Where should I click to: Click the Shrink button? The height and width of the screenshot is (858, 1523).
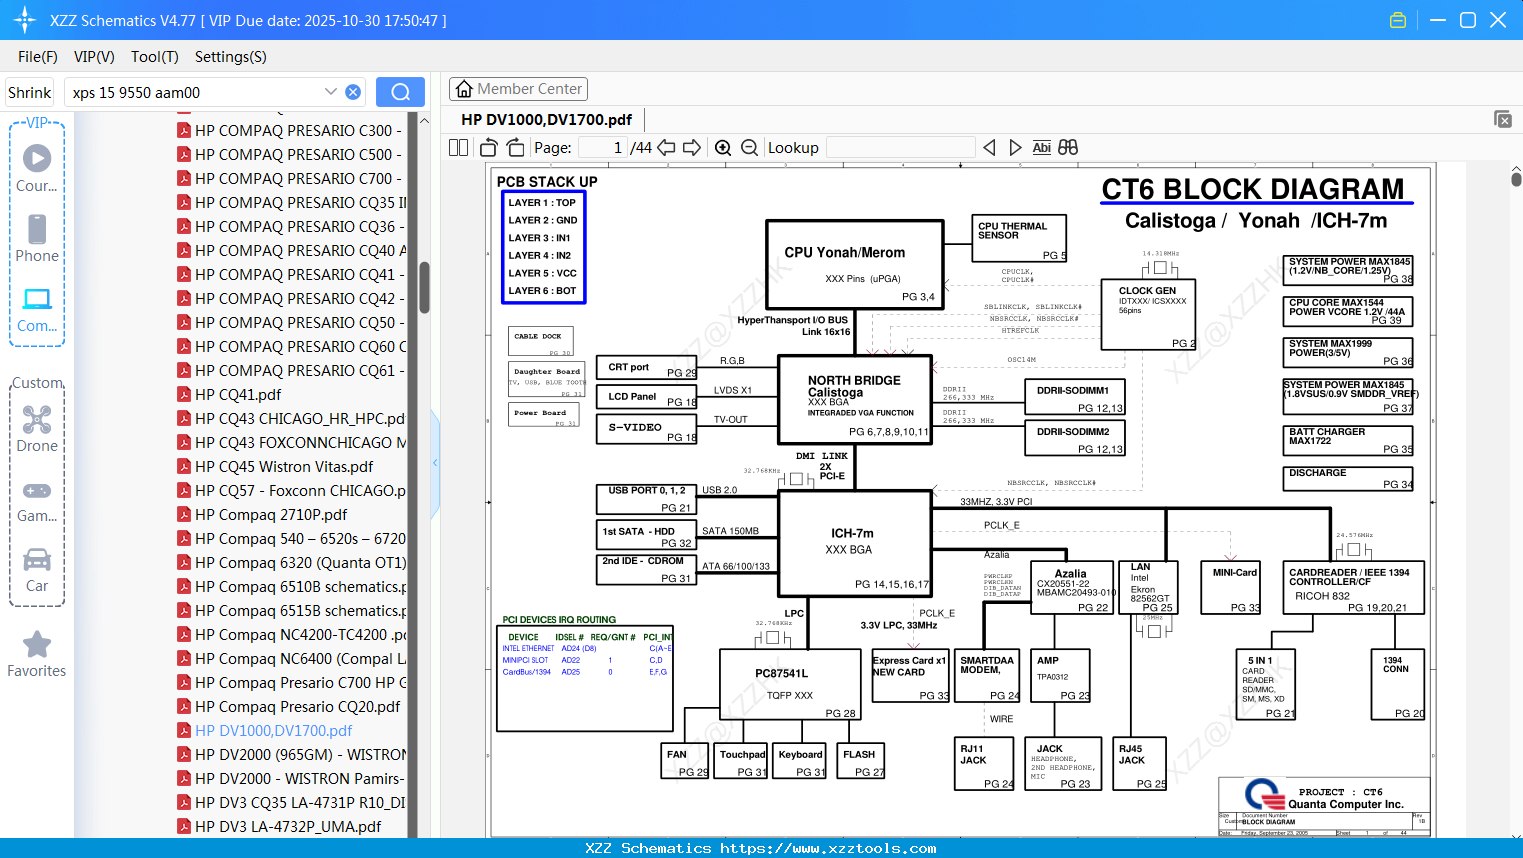pyautogui.click(x=29, y=92)
